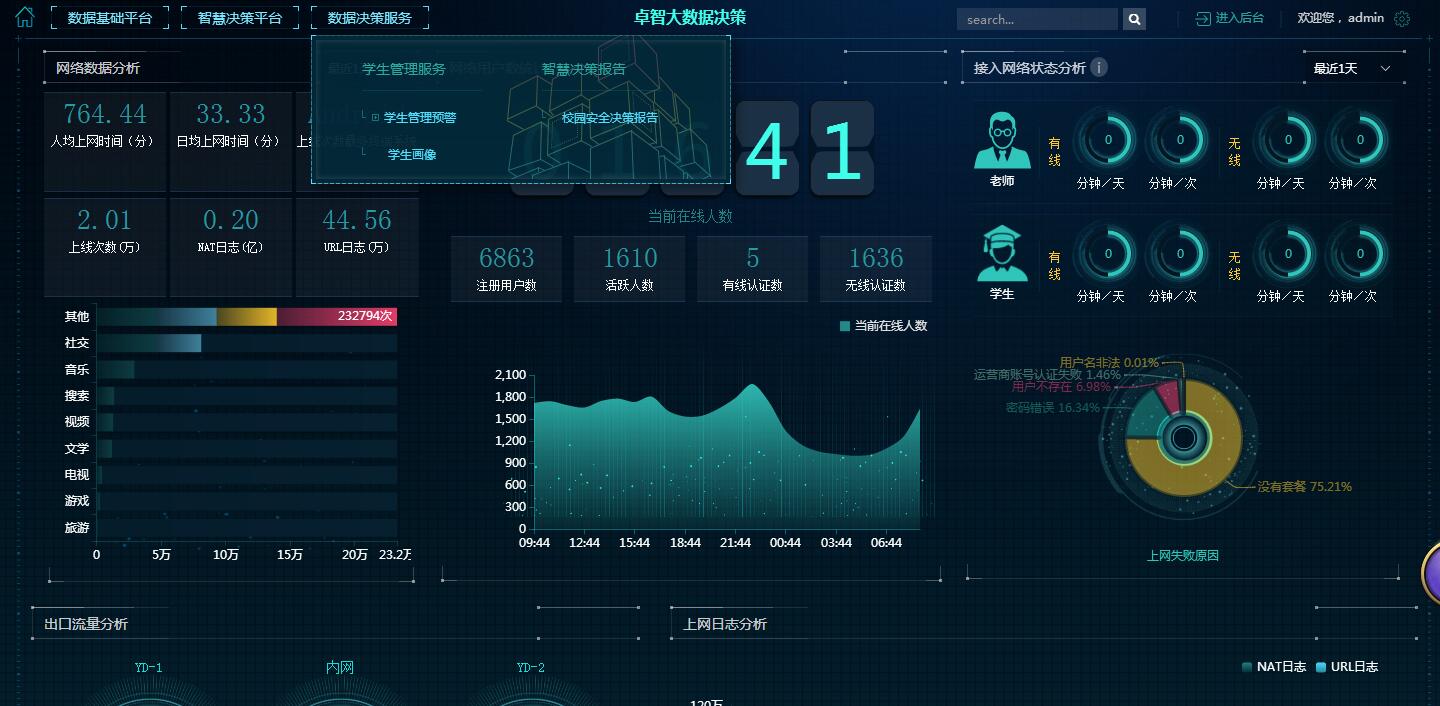
Task: Open the 最近1天 time range dropdown
Action: [1351, 68]
